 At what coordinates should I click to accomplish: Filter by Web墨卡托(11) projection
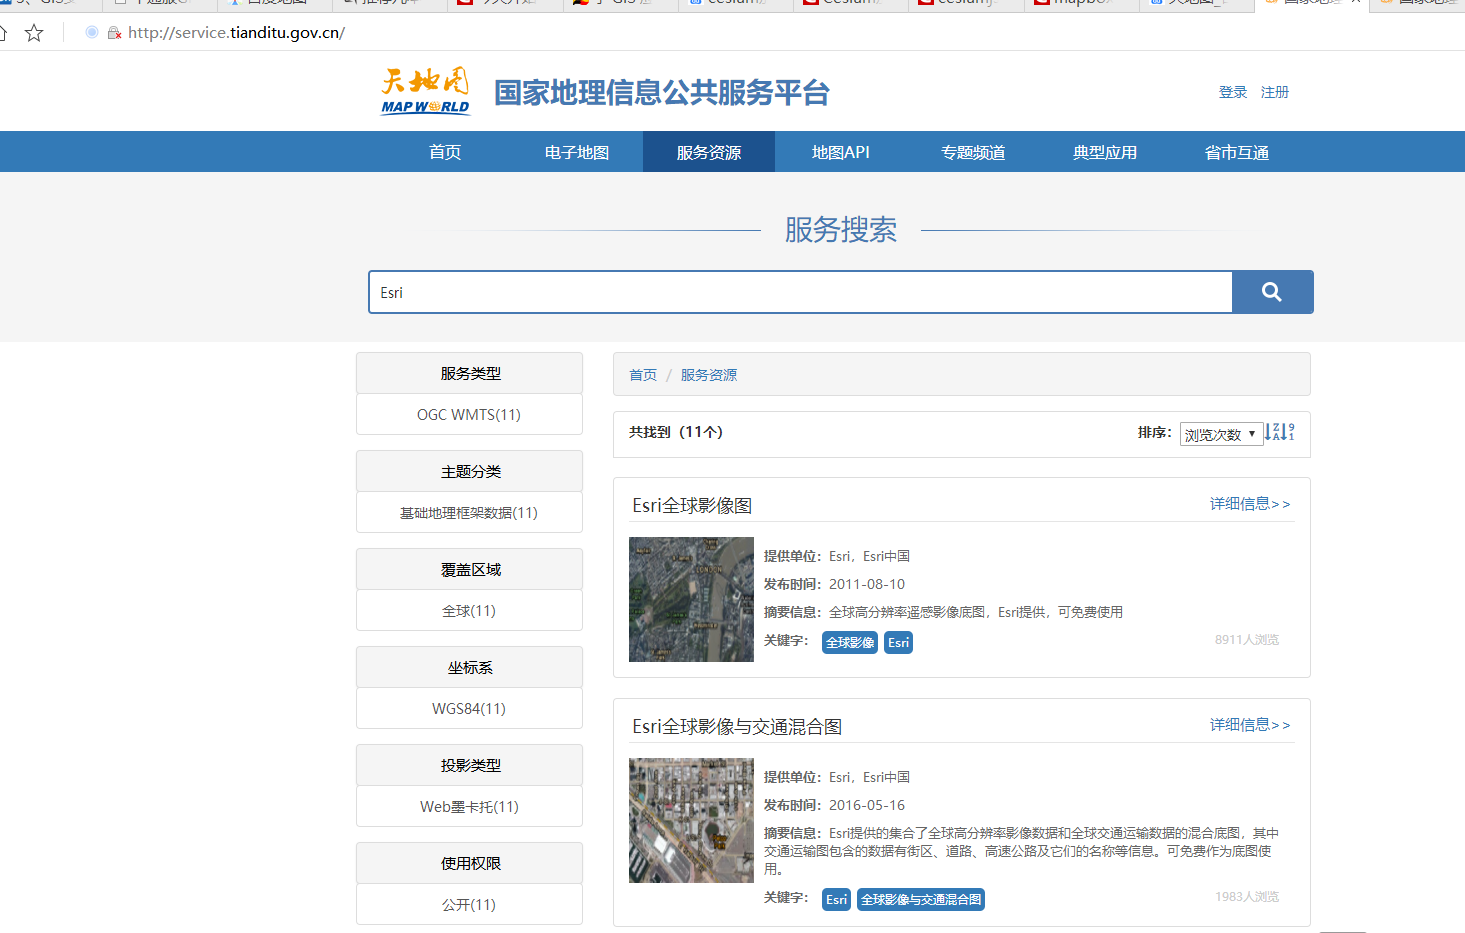pyautogui.click(x=469, y=806)
